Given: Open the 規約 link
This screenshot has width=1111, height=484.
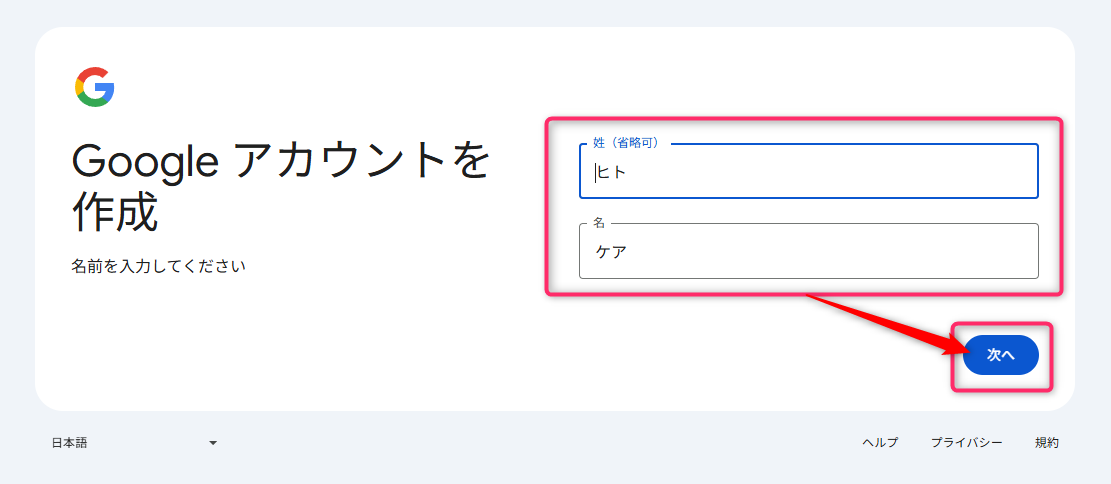Looking at the screenshot, I should coord(1046,442).
